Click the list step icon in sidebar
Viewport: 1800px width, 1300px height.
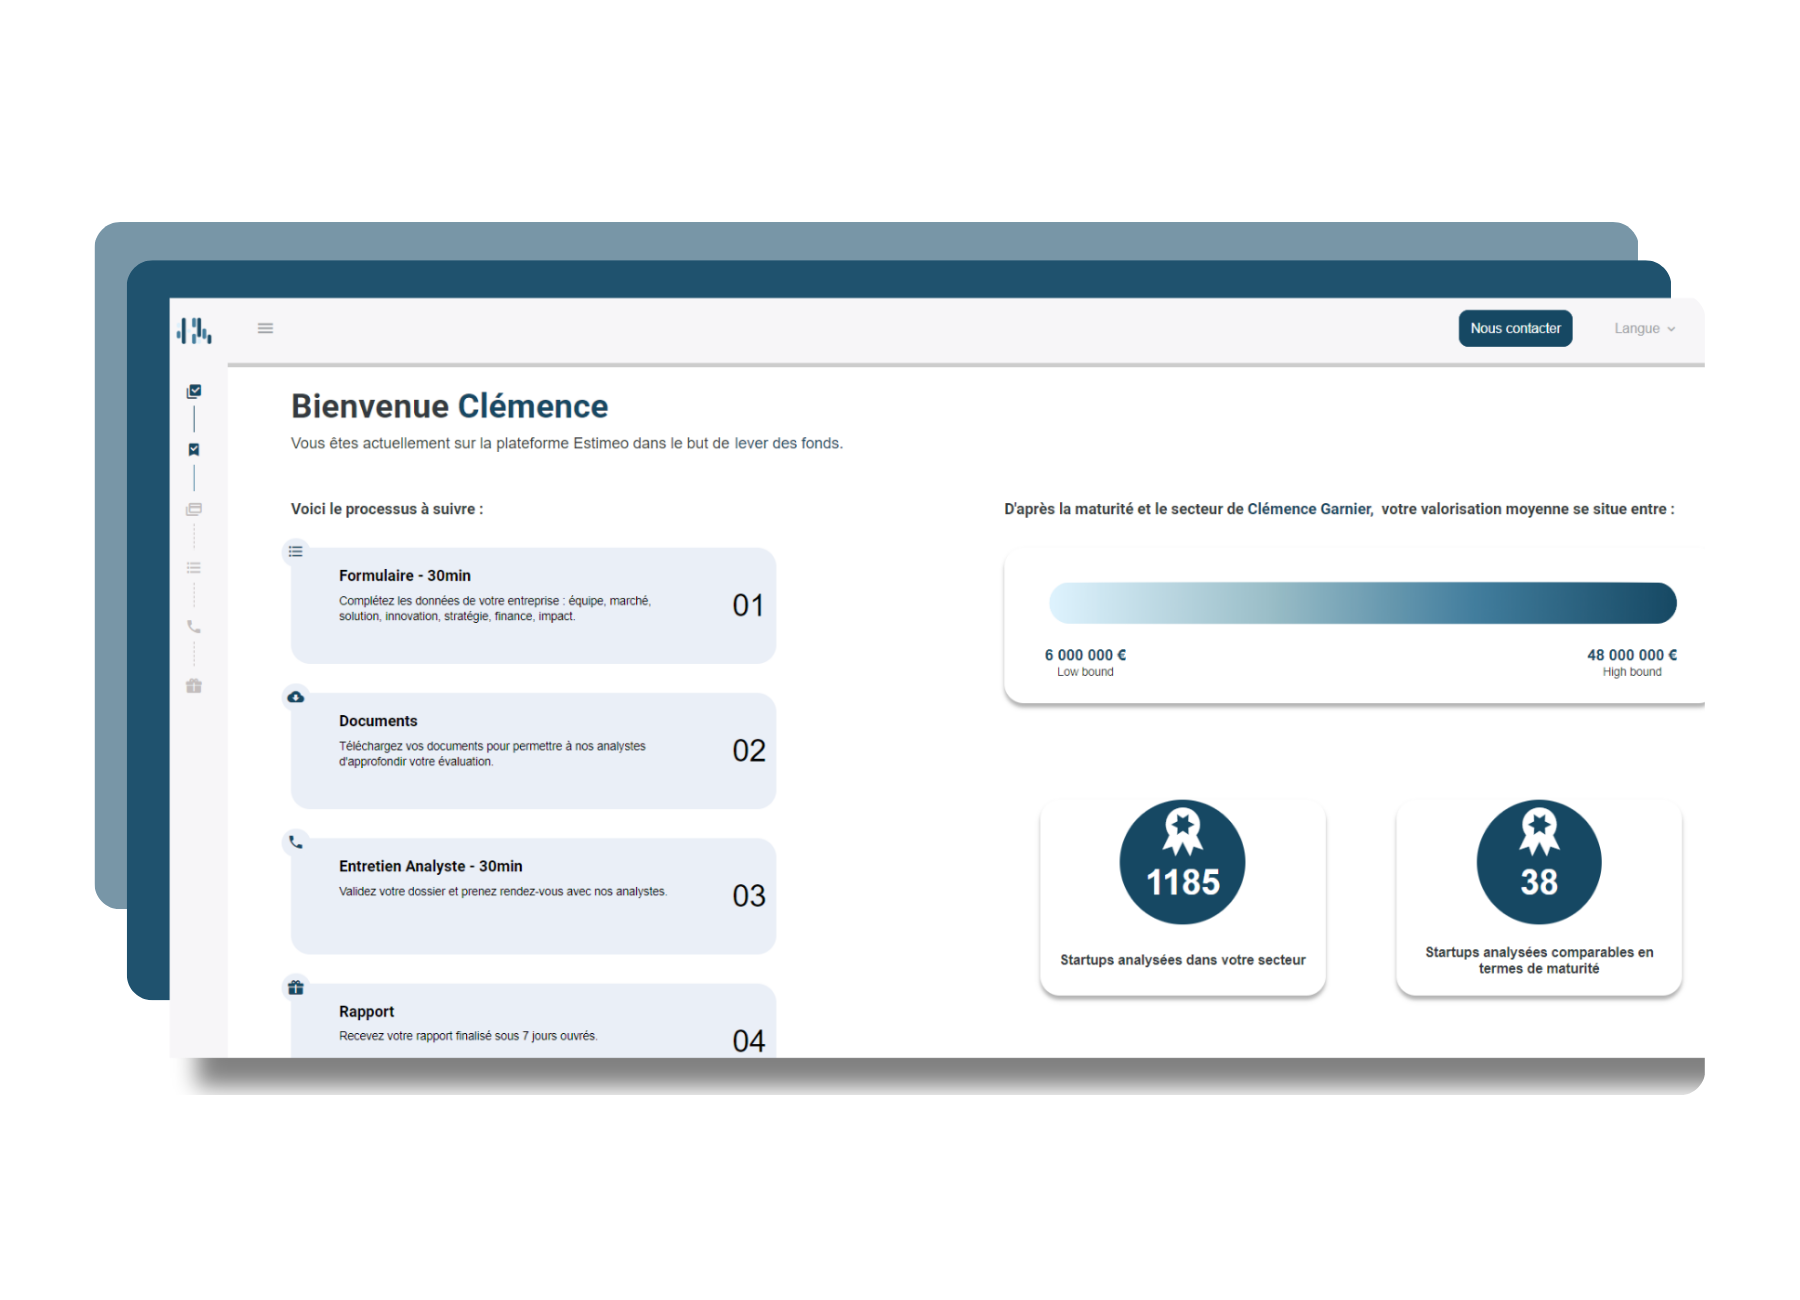(x=194, y=567)
